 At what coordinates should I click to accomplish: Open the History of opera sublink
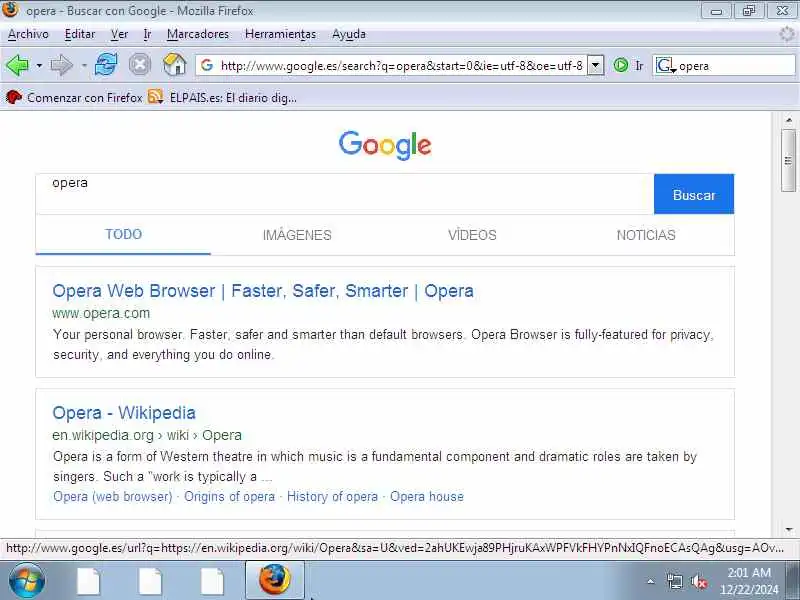coord(332,496)
